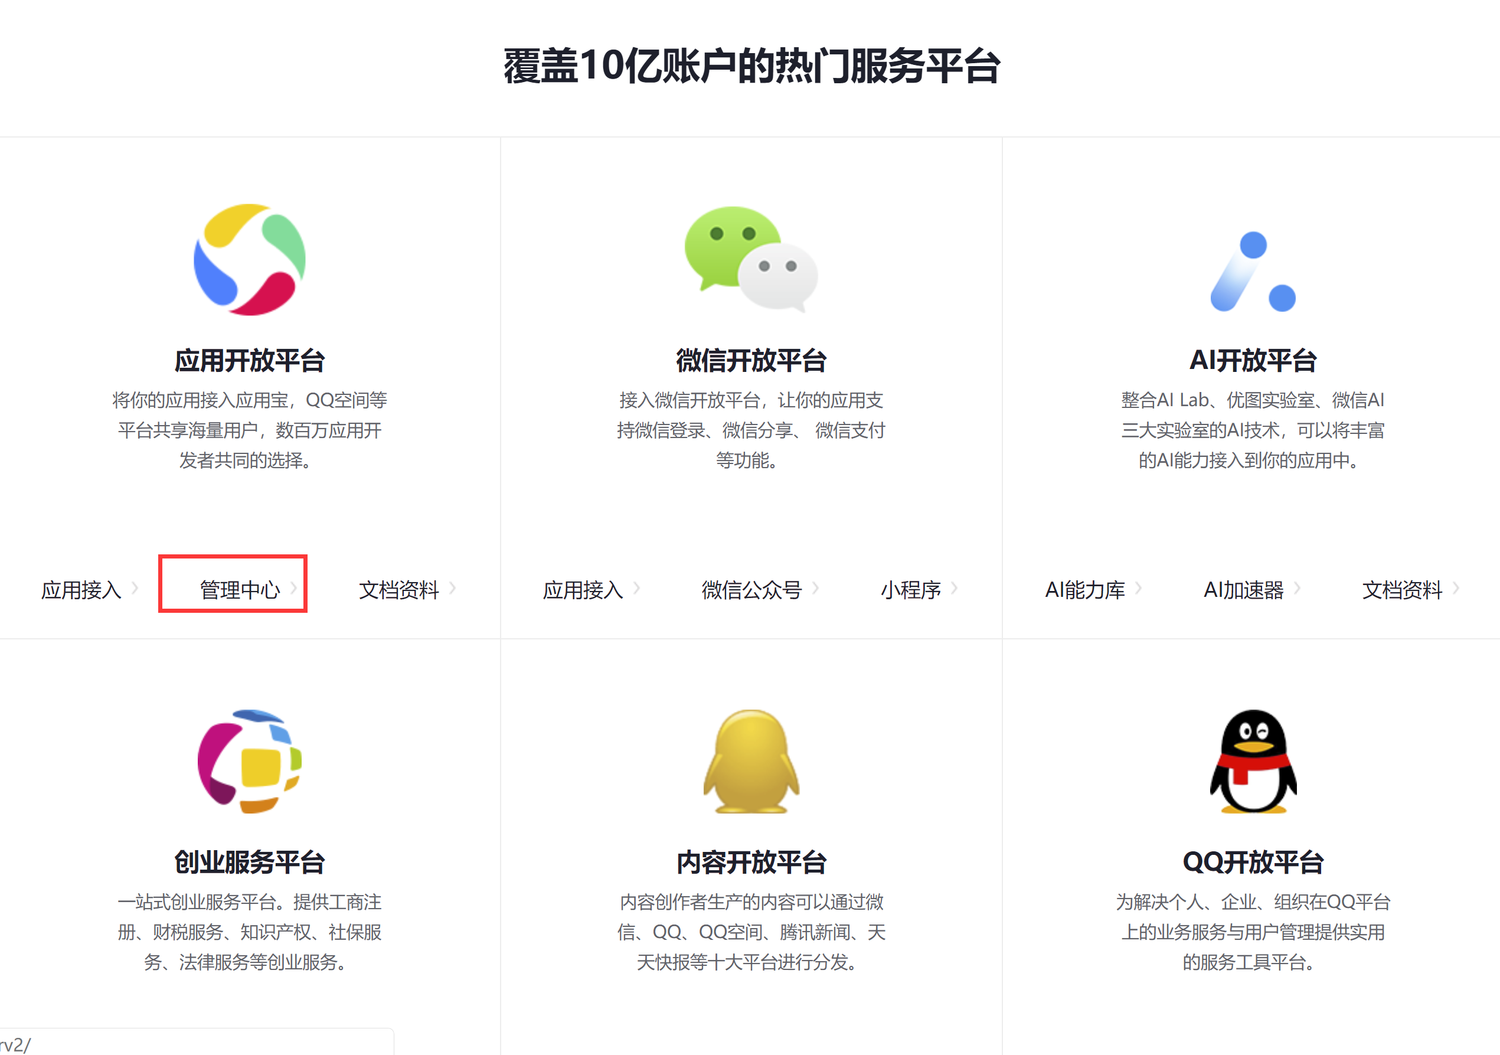Click chevron next to 微信公众号
Screen dimensions: 1500x1055
tap(815, 588)
